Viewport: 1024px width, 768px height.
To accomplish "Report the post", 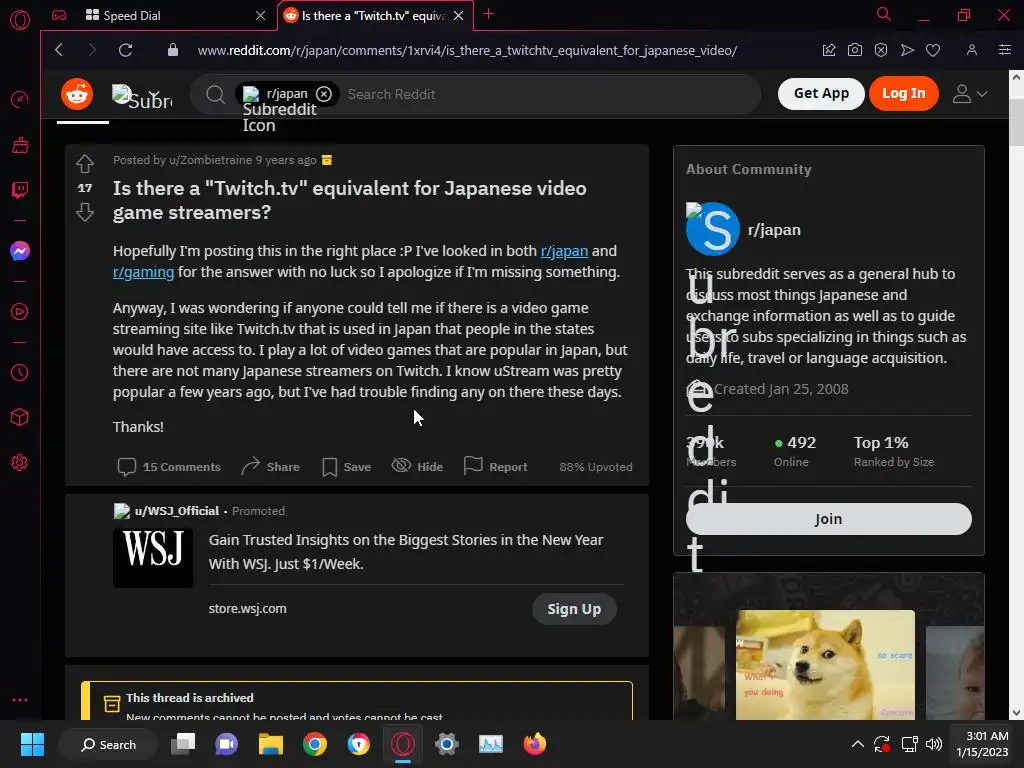I will [495, 466].
